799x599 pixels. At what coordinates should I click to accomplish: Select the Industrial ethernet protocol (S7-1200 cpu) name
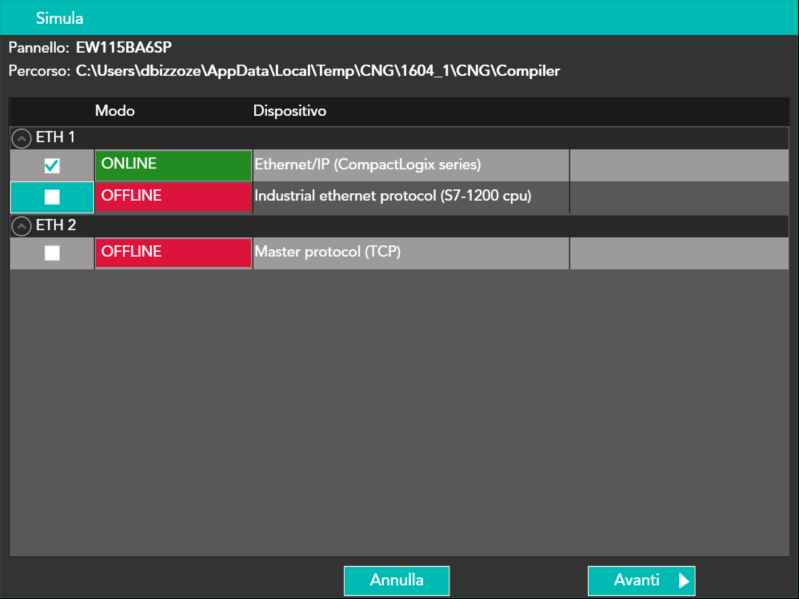coord(393,196)
